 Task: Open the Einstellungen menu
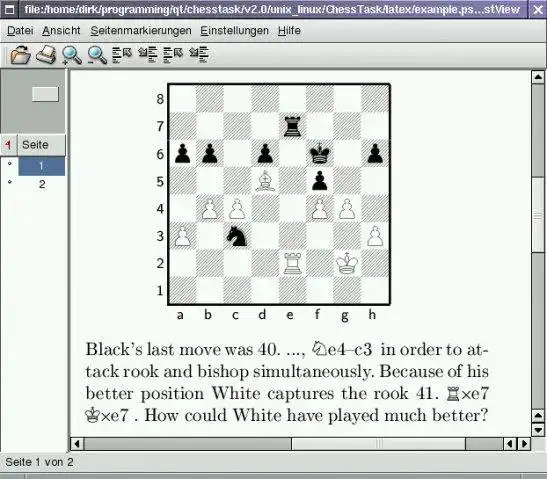click(x=234, y=31)
